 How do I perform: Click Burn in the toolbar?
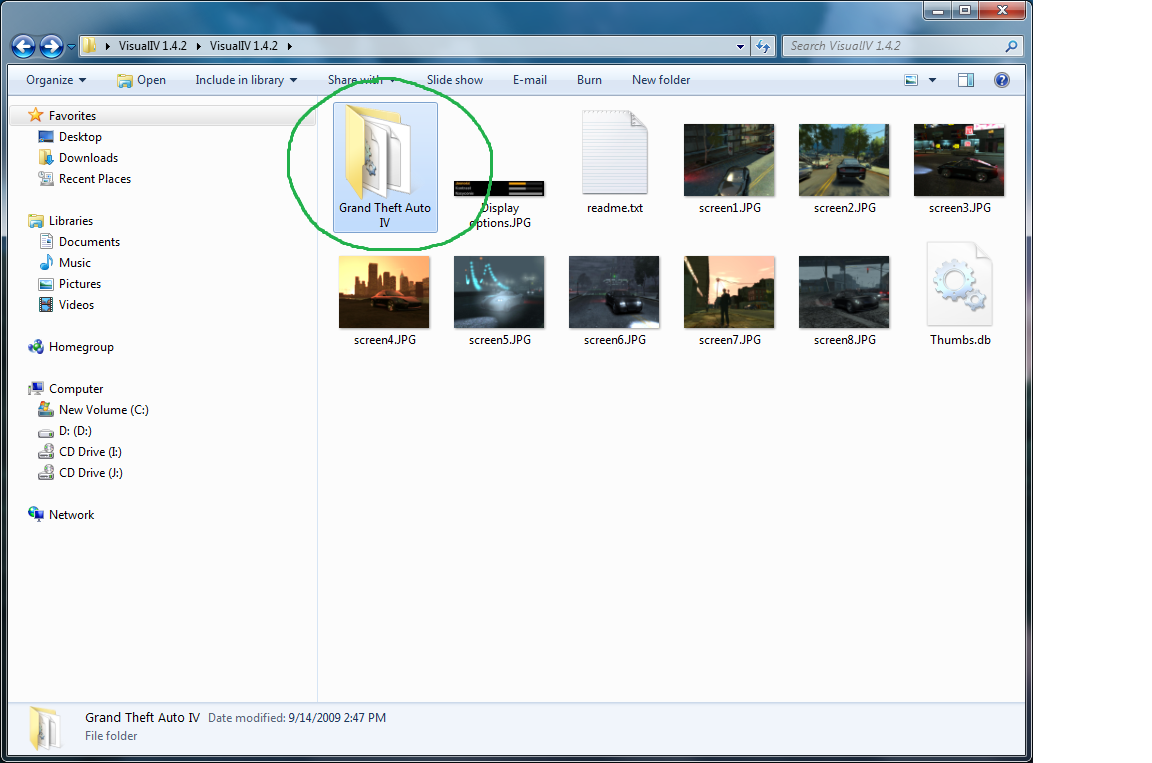pyautogui.click(x=589, y=80)
